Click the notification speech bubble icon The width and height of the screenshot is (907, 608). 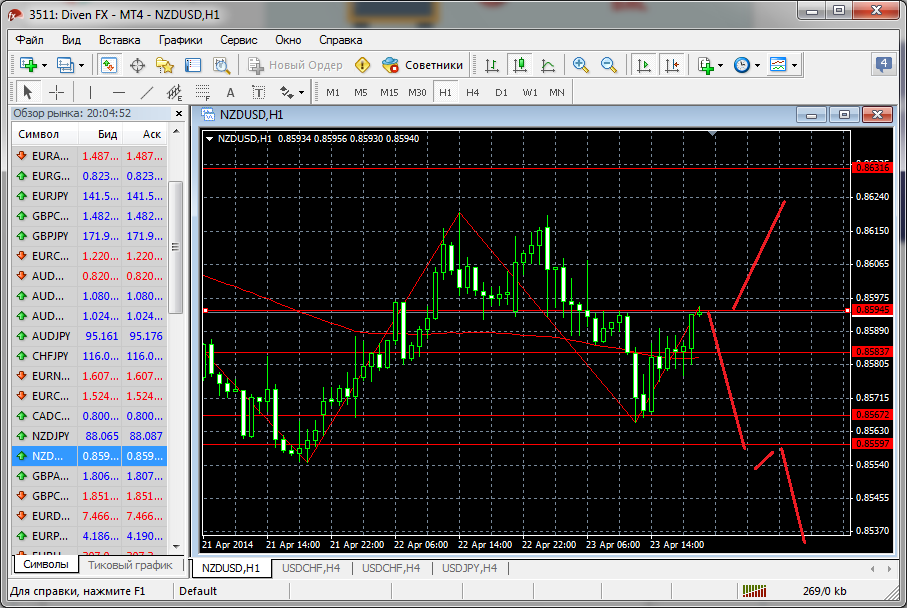[883, 64]
